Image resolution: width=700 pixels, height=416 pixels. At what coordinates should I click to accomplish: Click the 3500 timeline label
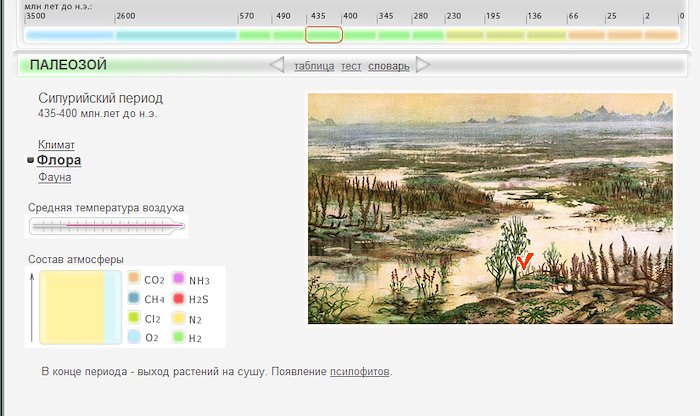click(x=36, y=16)
